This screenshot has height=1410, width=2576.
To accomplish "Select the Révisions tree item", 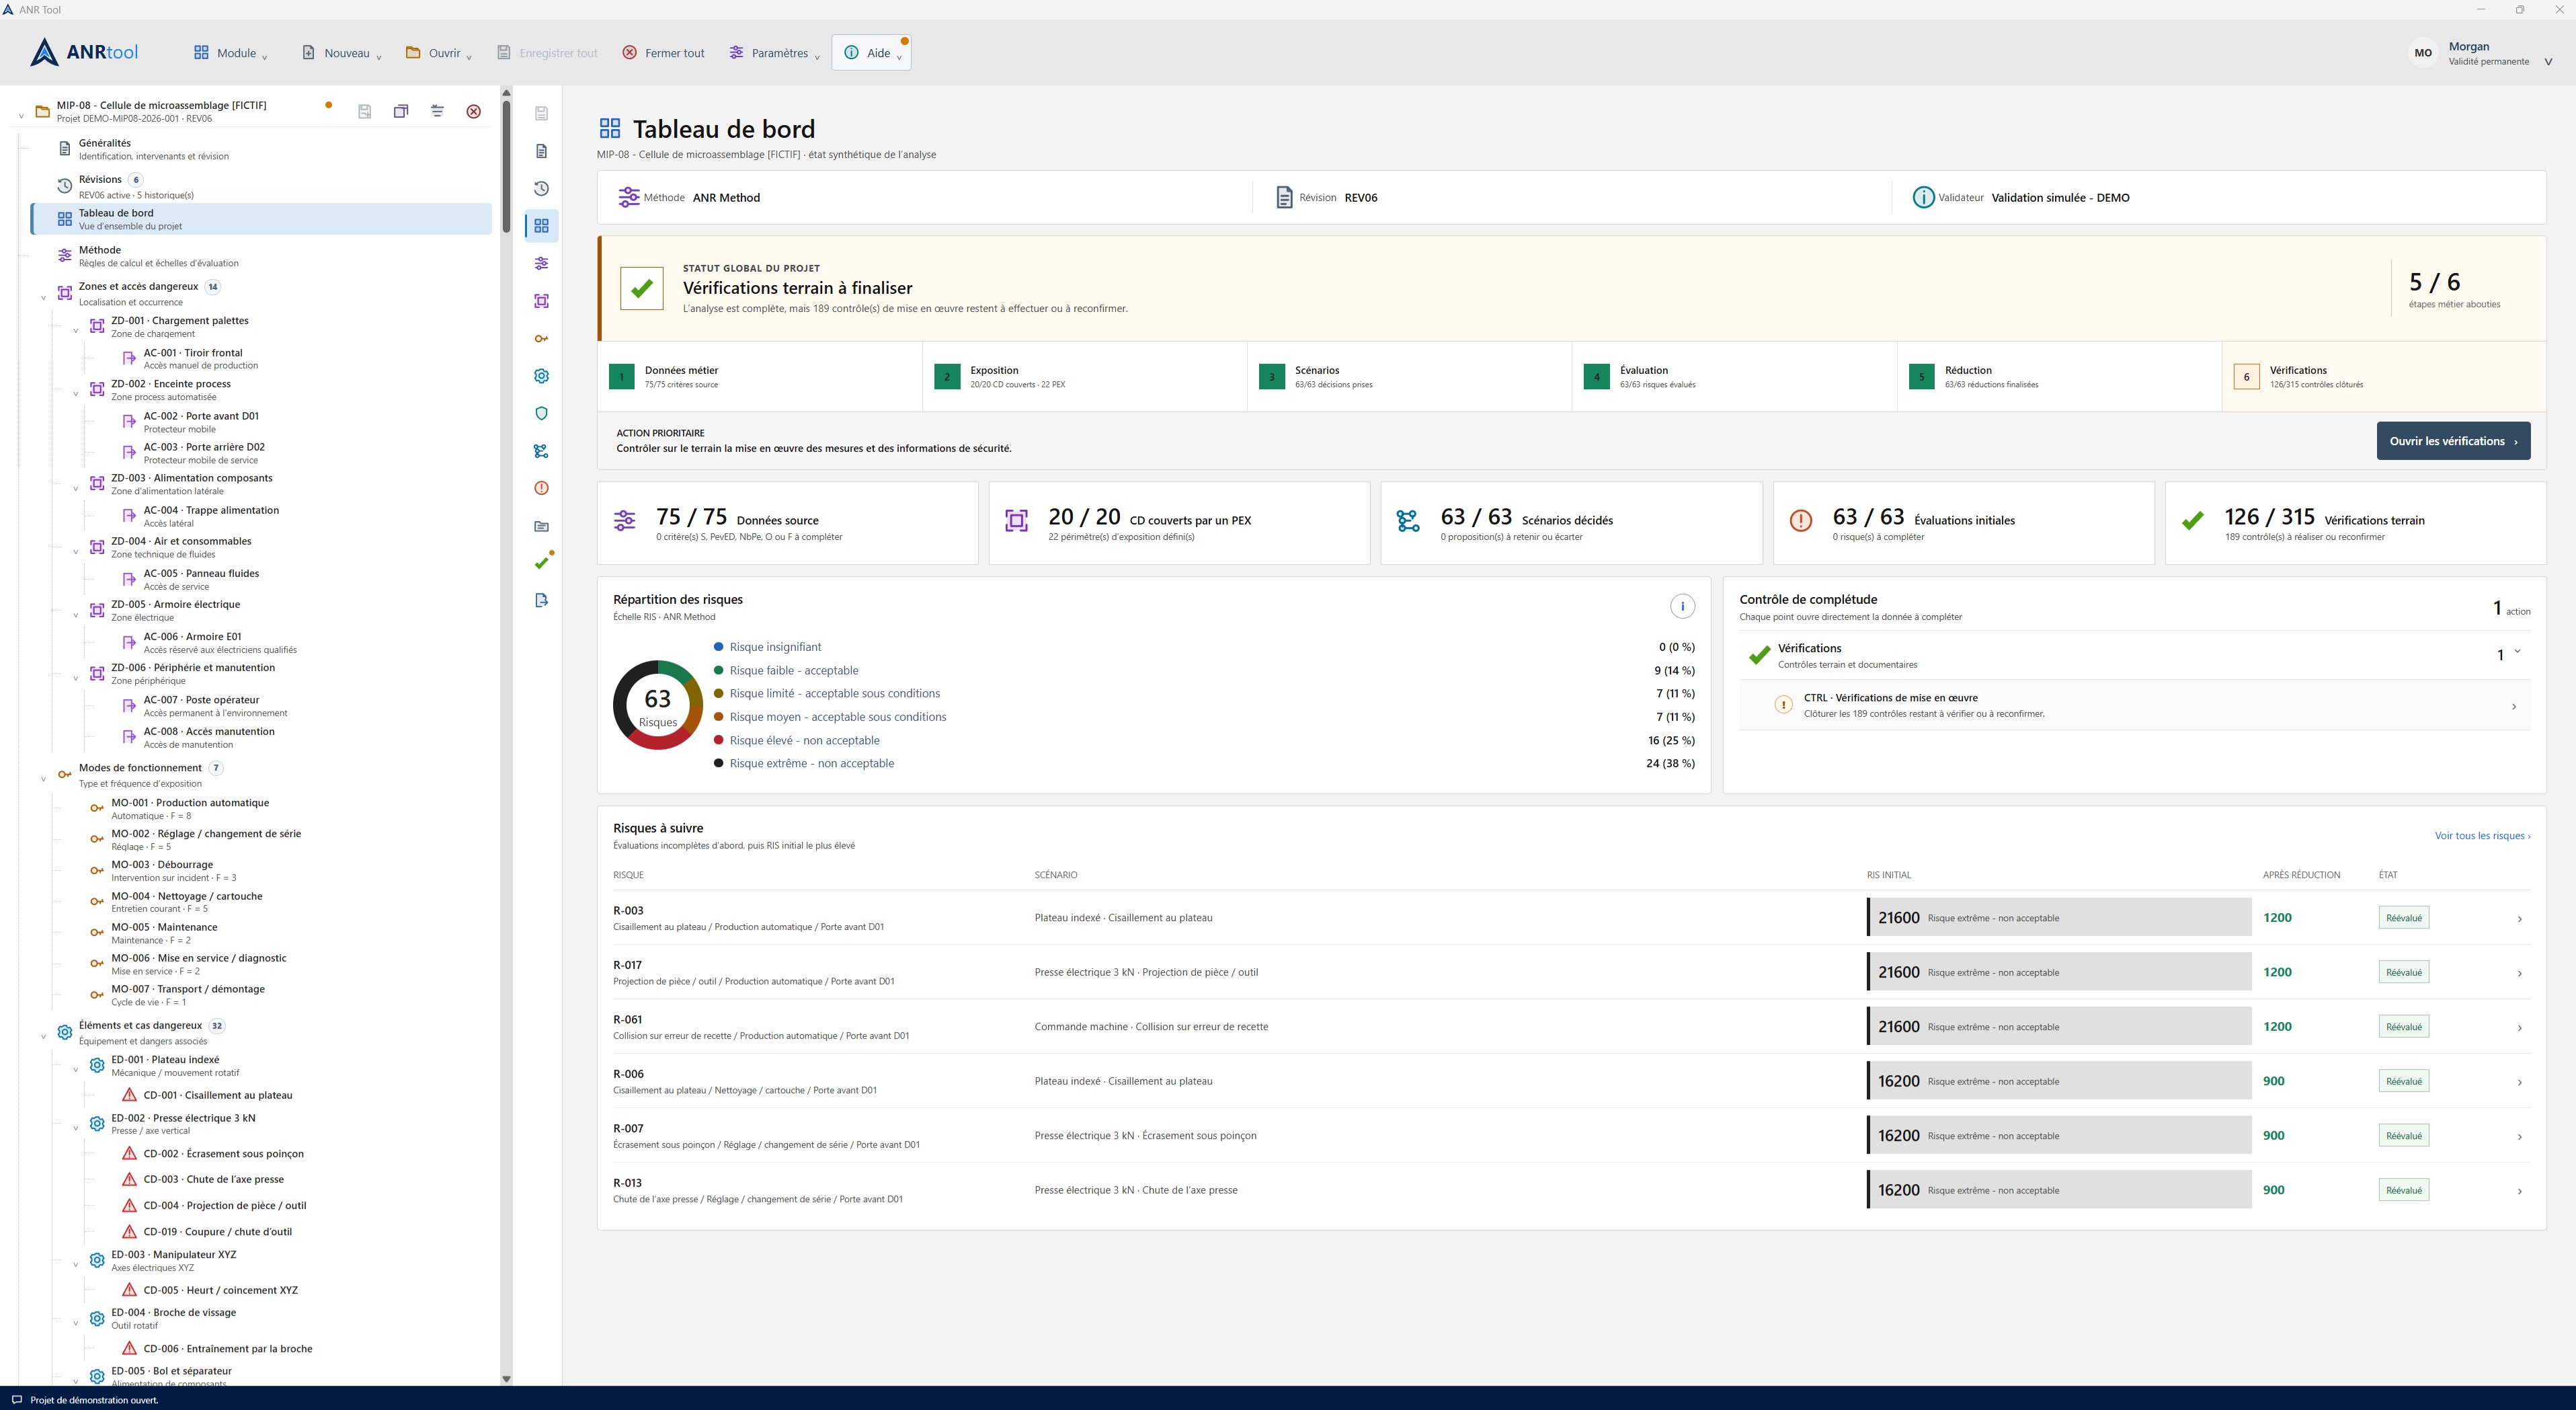I will (260, 186).
